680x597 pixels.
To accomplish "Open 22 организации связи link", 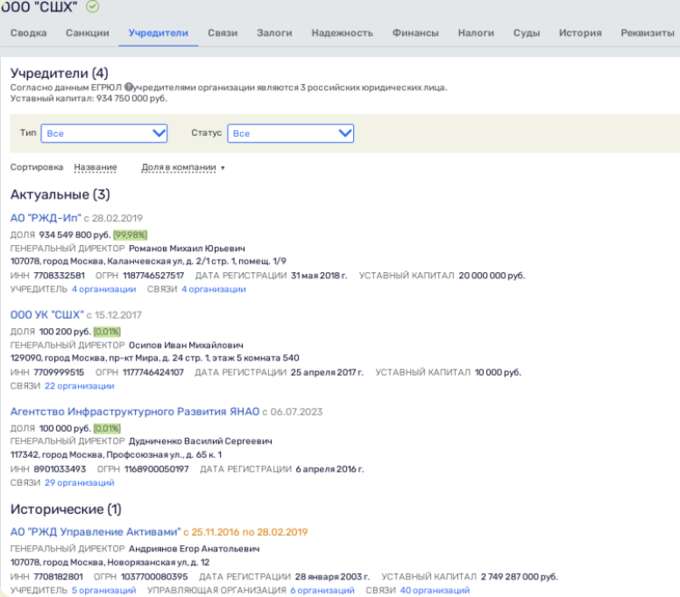I will (79, 386).
